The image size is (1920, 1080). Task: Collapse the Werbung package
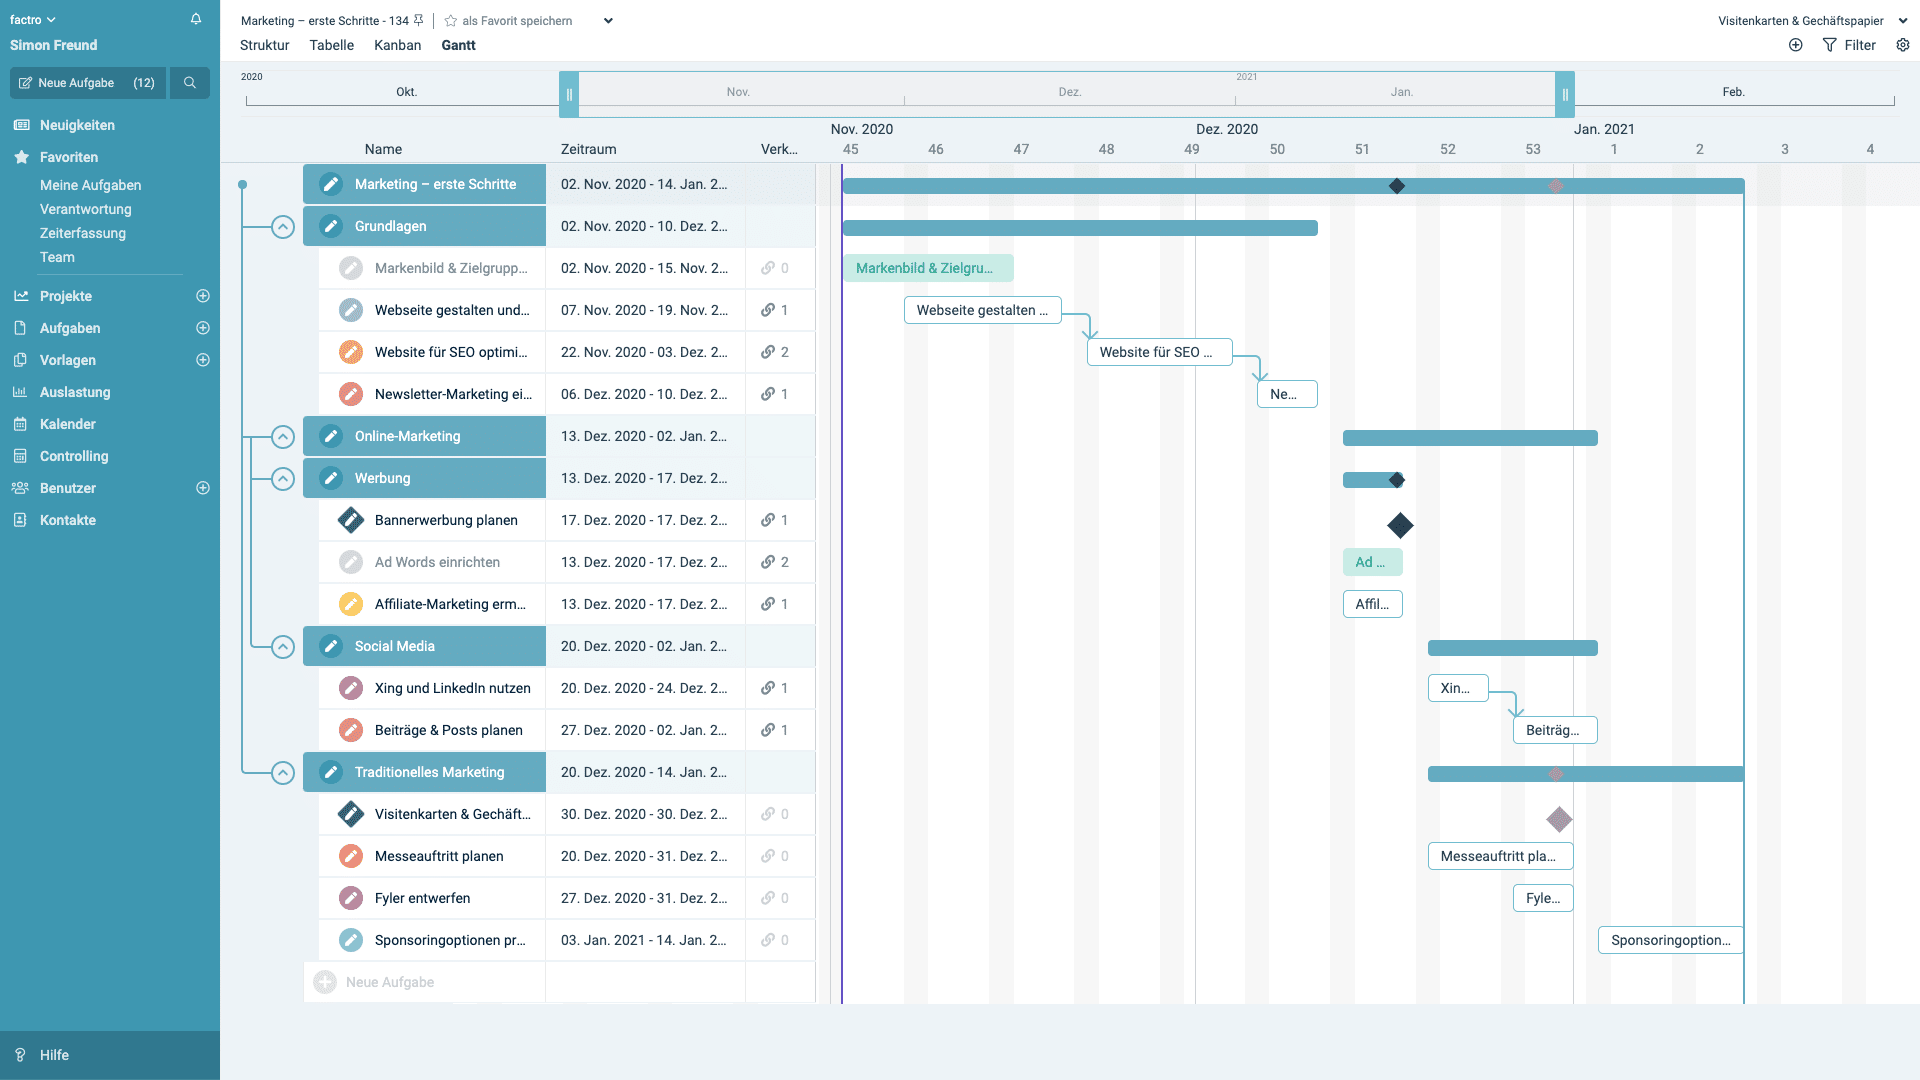point(283,479)
